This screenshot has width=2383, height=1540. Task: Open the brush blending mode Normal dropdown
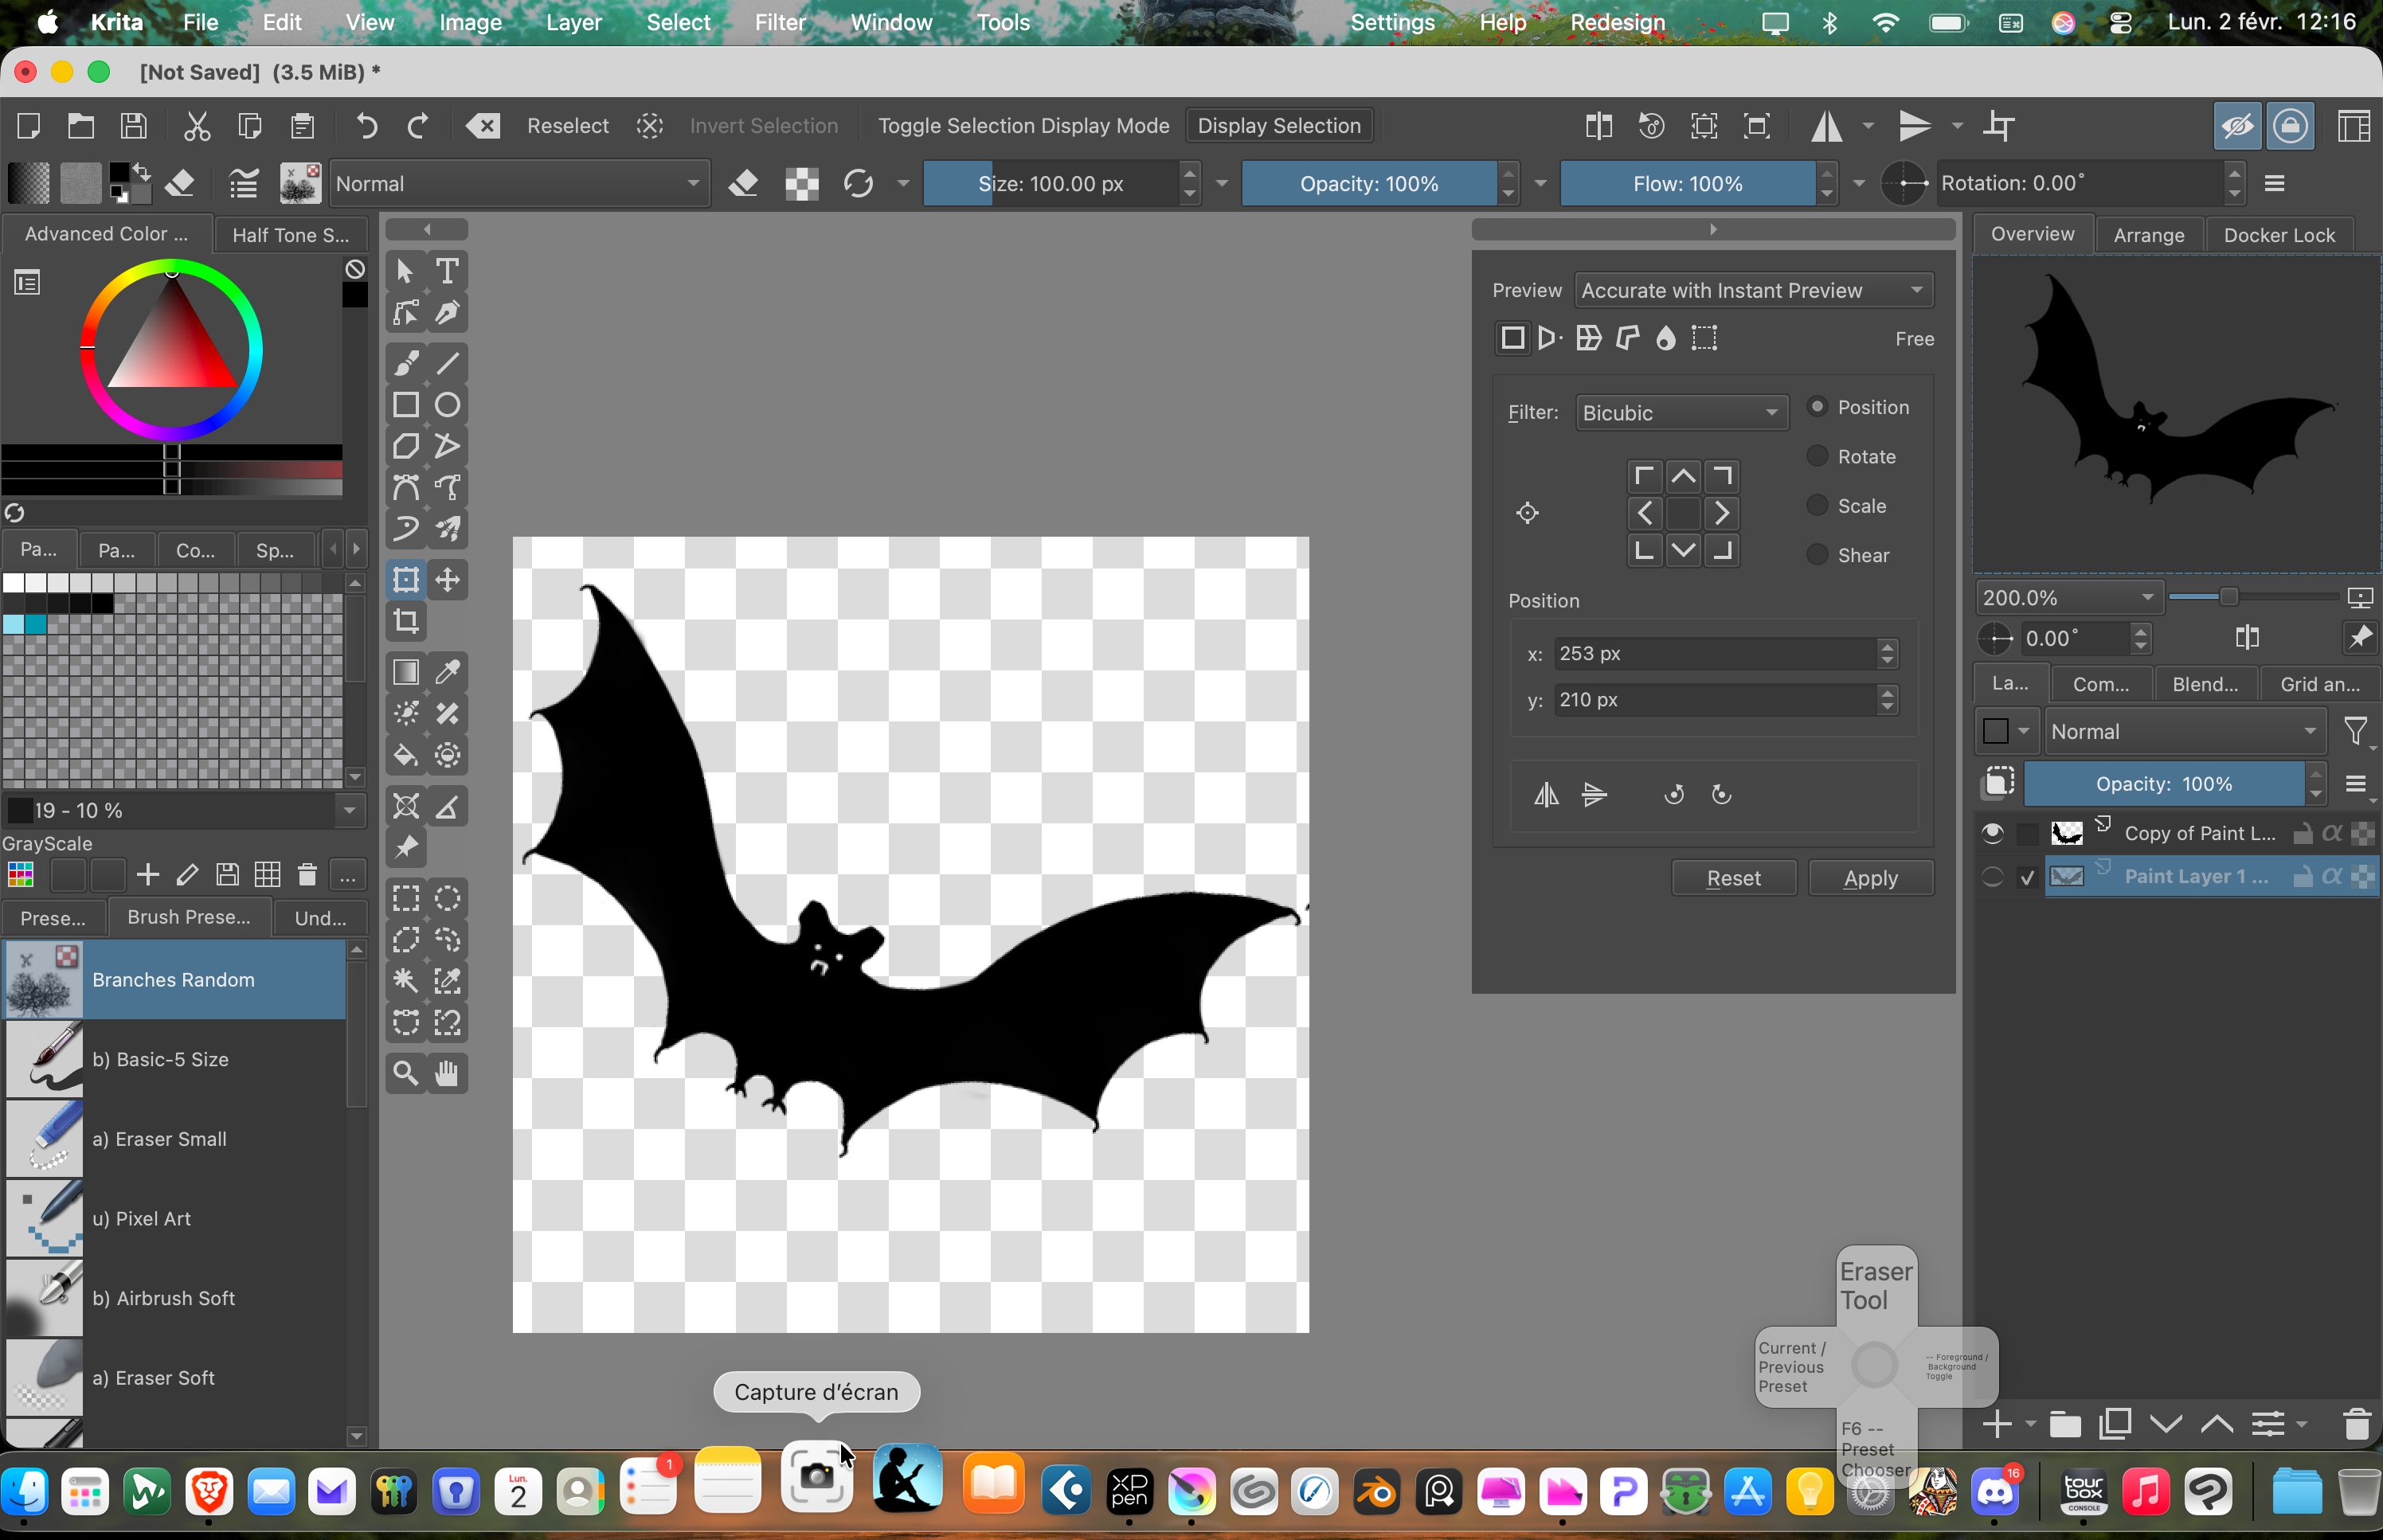pos(517,184)
